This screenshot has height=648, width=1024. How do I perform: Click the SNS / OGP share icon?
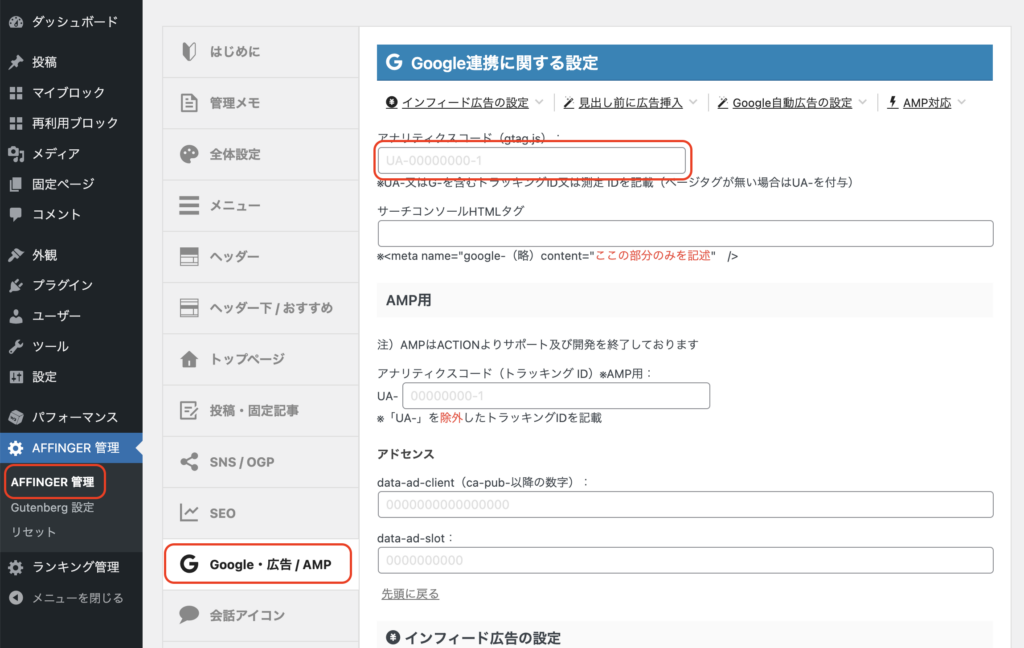point(189,462)
